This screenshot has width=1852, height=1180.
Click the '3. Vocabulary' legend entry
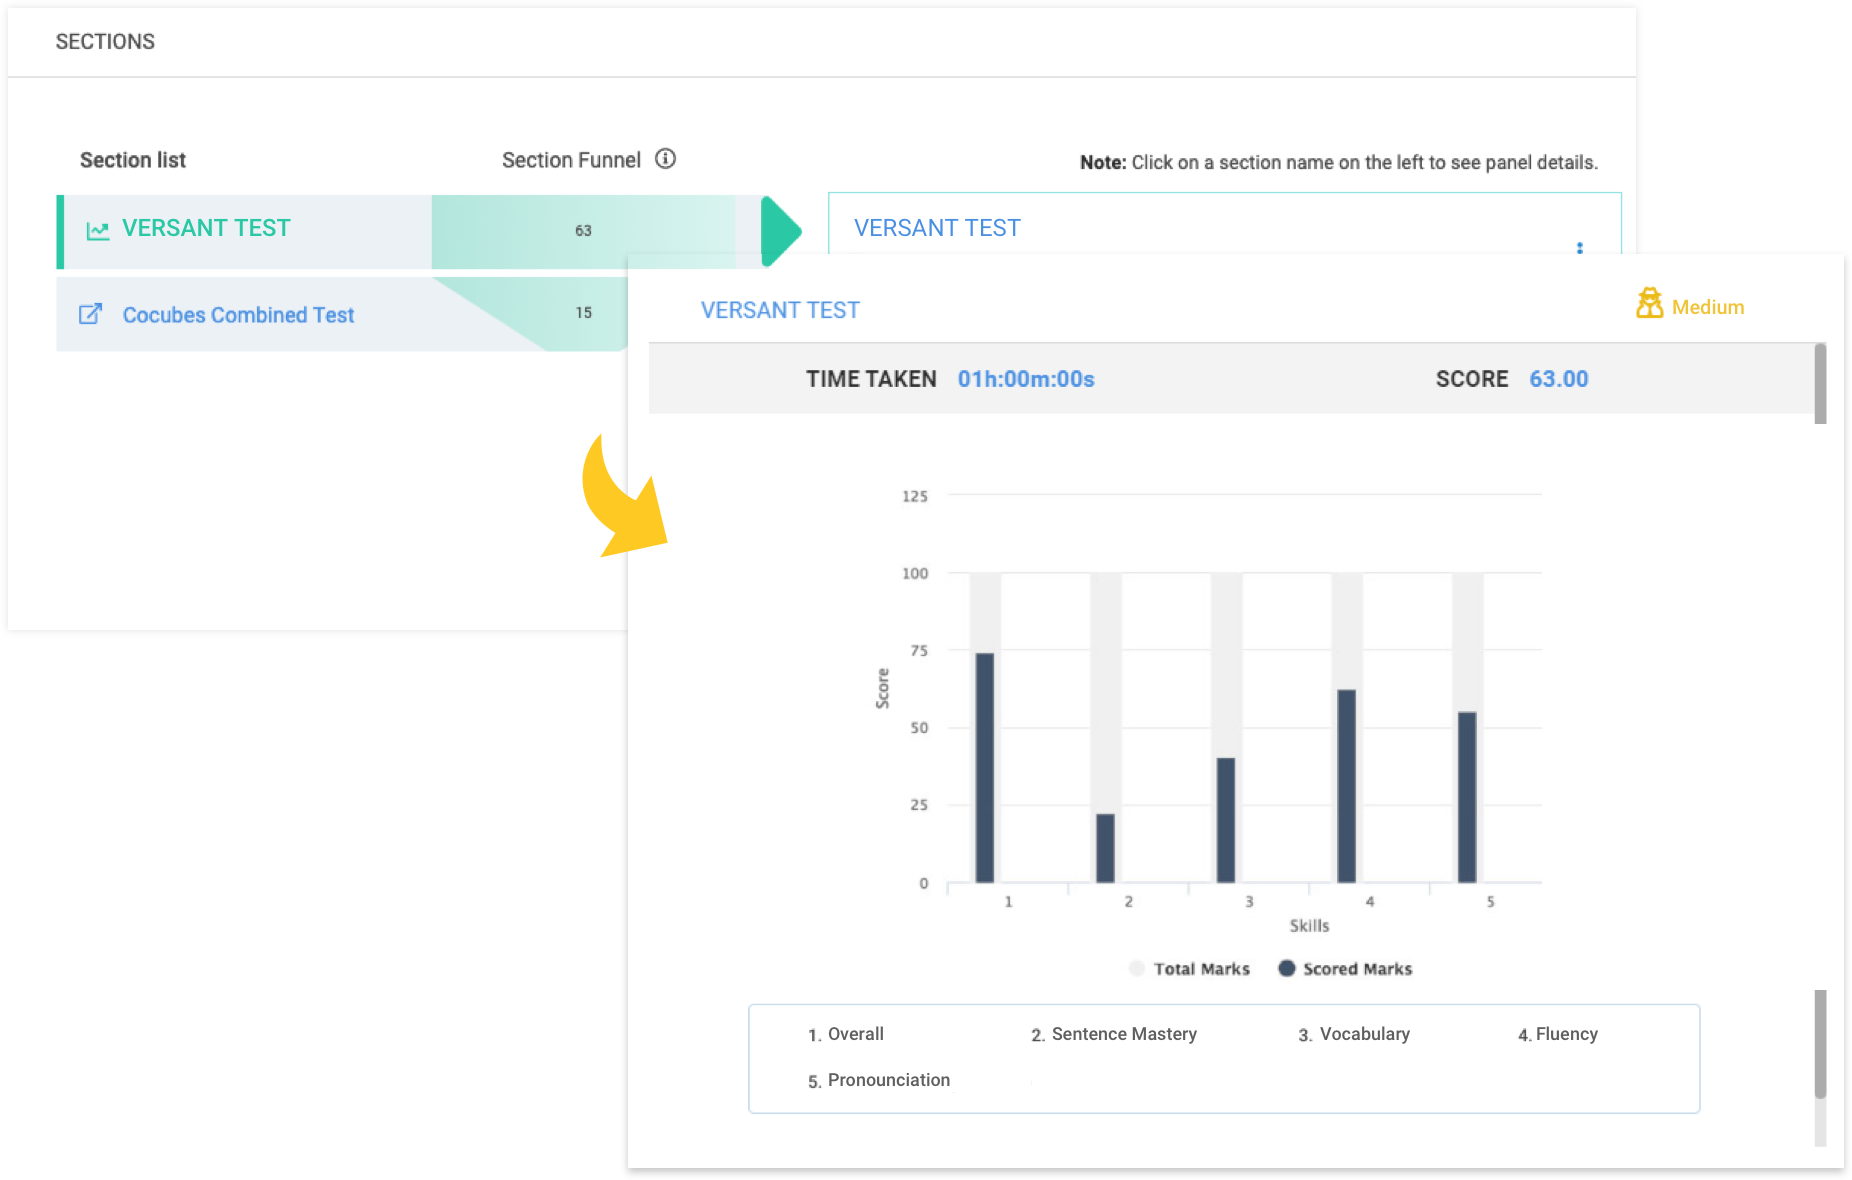1354,1034
